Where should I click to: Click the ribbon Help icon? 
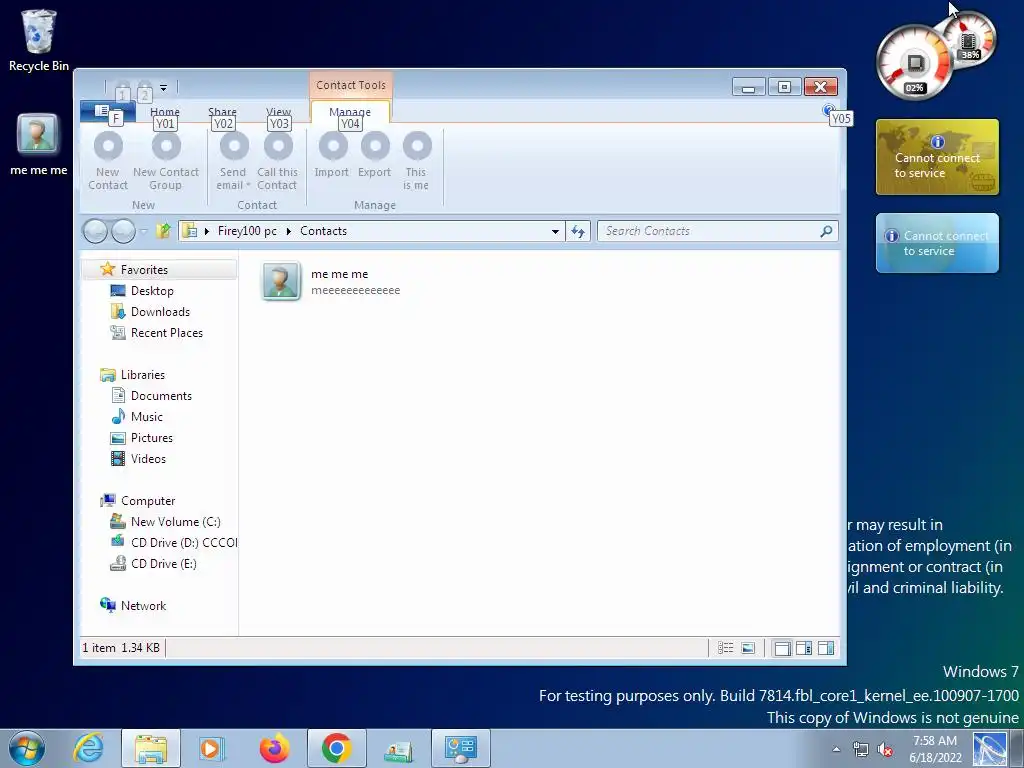828,110
